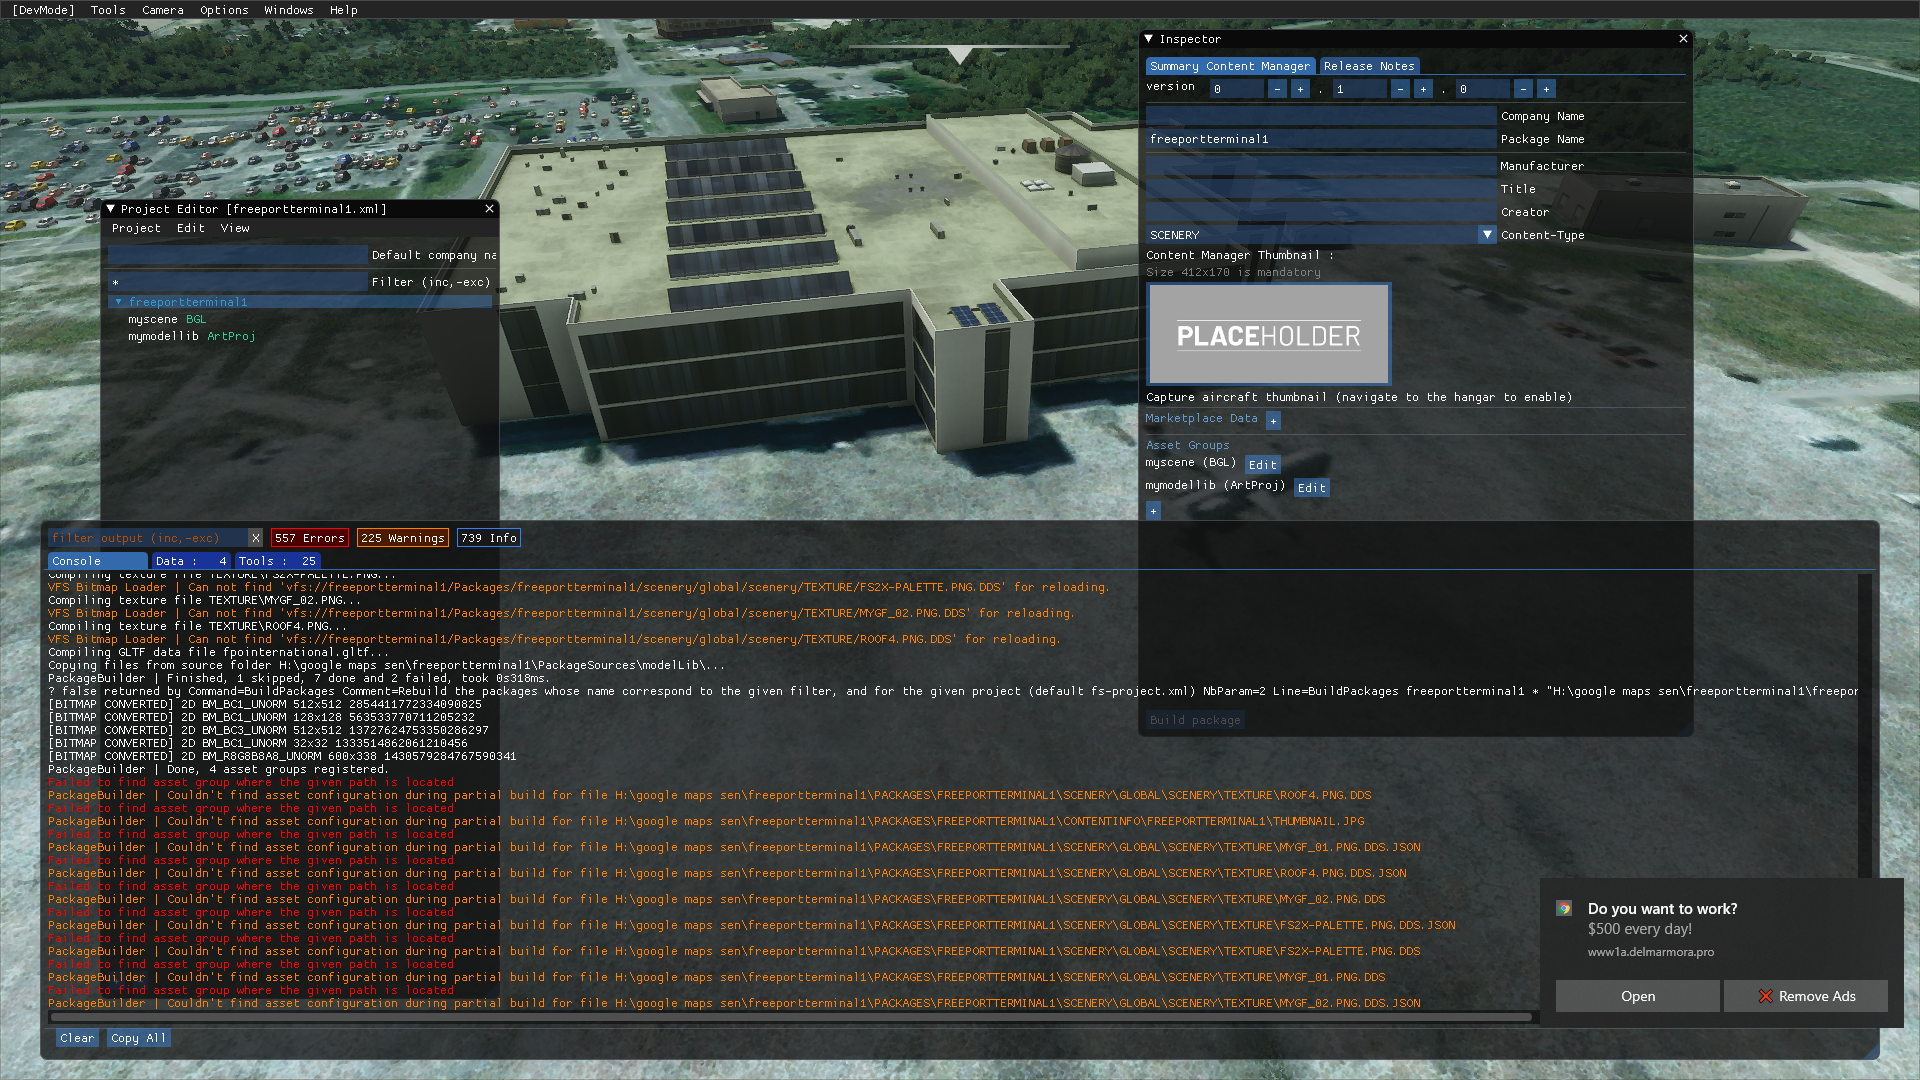Viewport: 1920px width, 1080px height.
Task: Collapse the freeportterminal1 project tree node
Action: coord(118,302)
